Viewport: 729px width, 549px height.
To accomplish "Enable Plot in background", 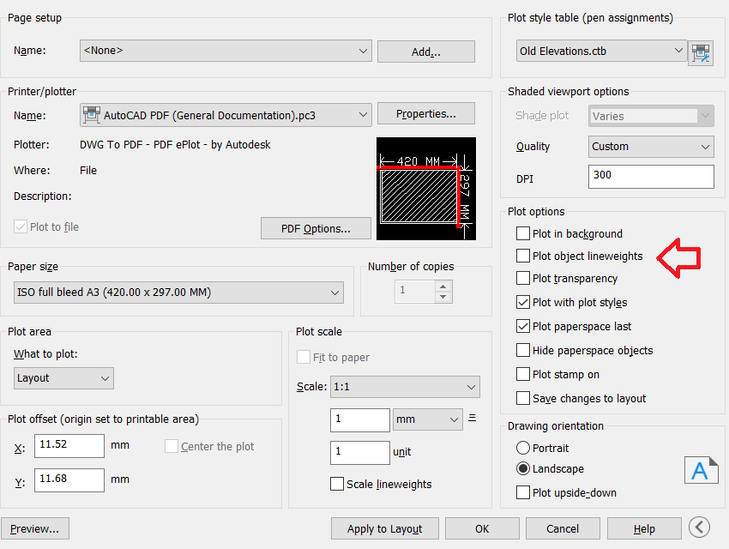I will (x=523, y=233).
